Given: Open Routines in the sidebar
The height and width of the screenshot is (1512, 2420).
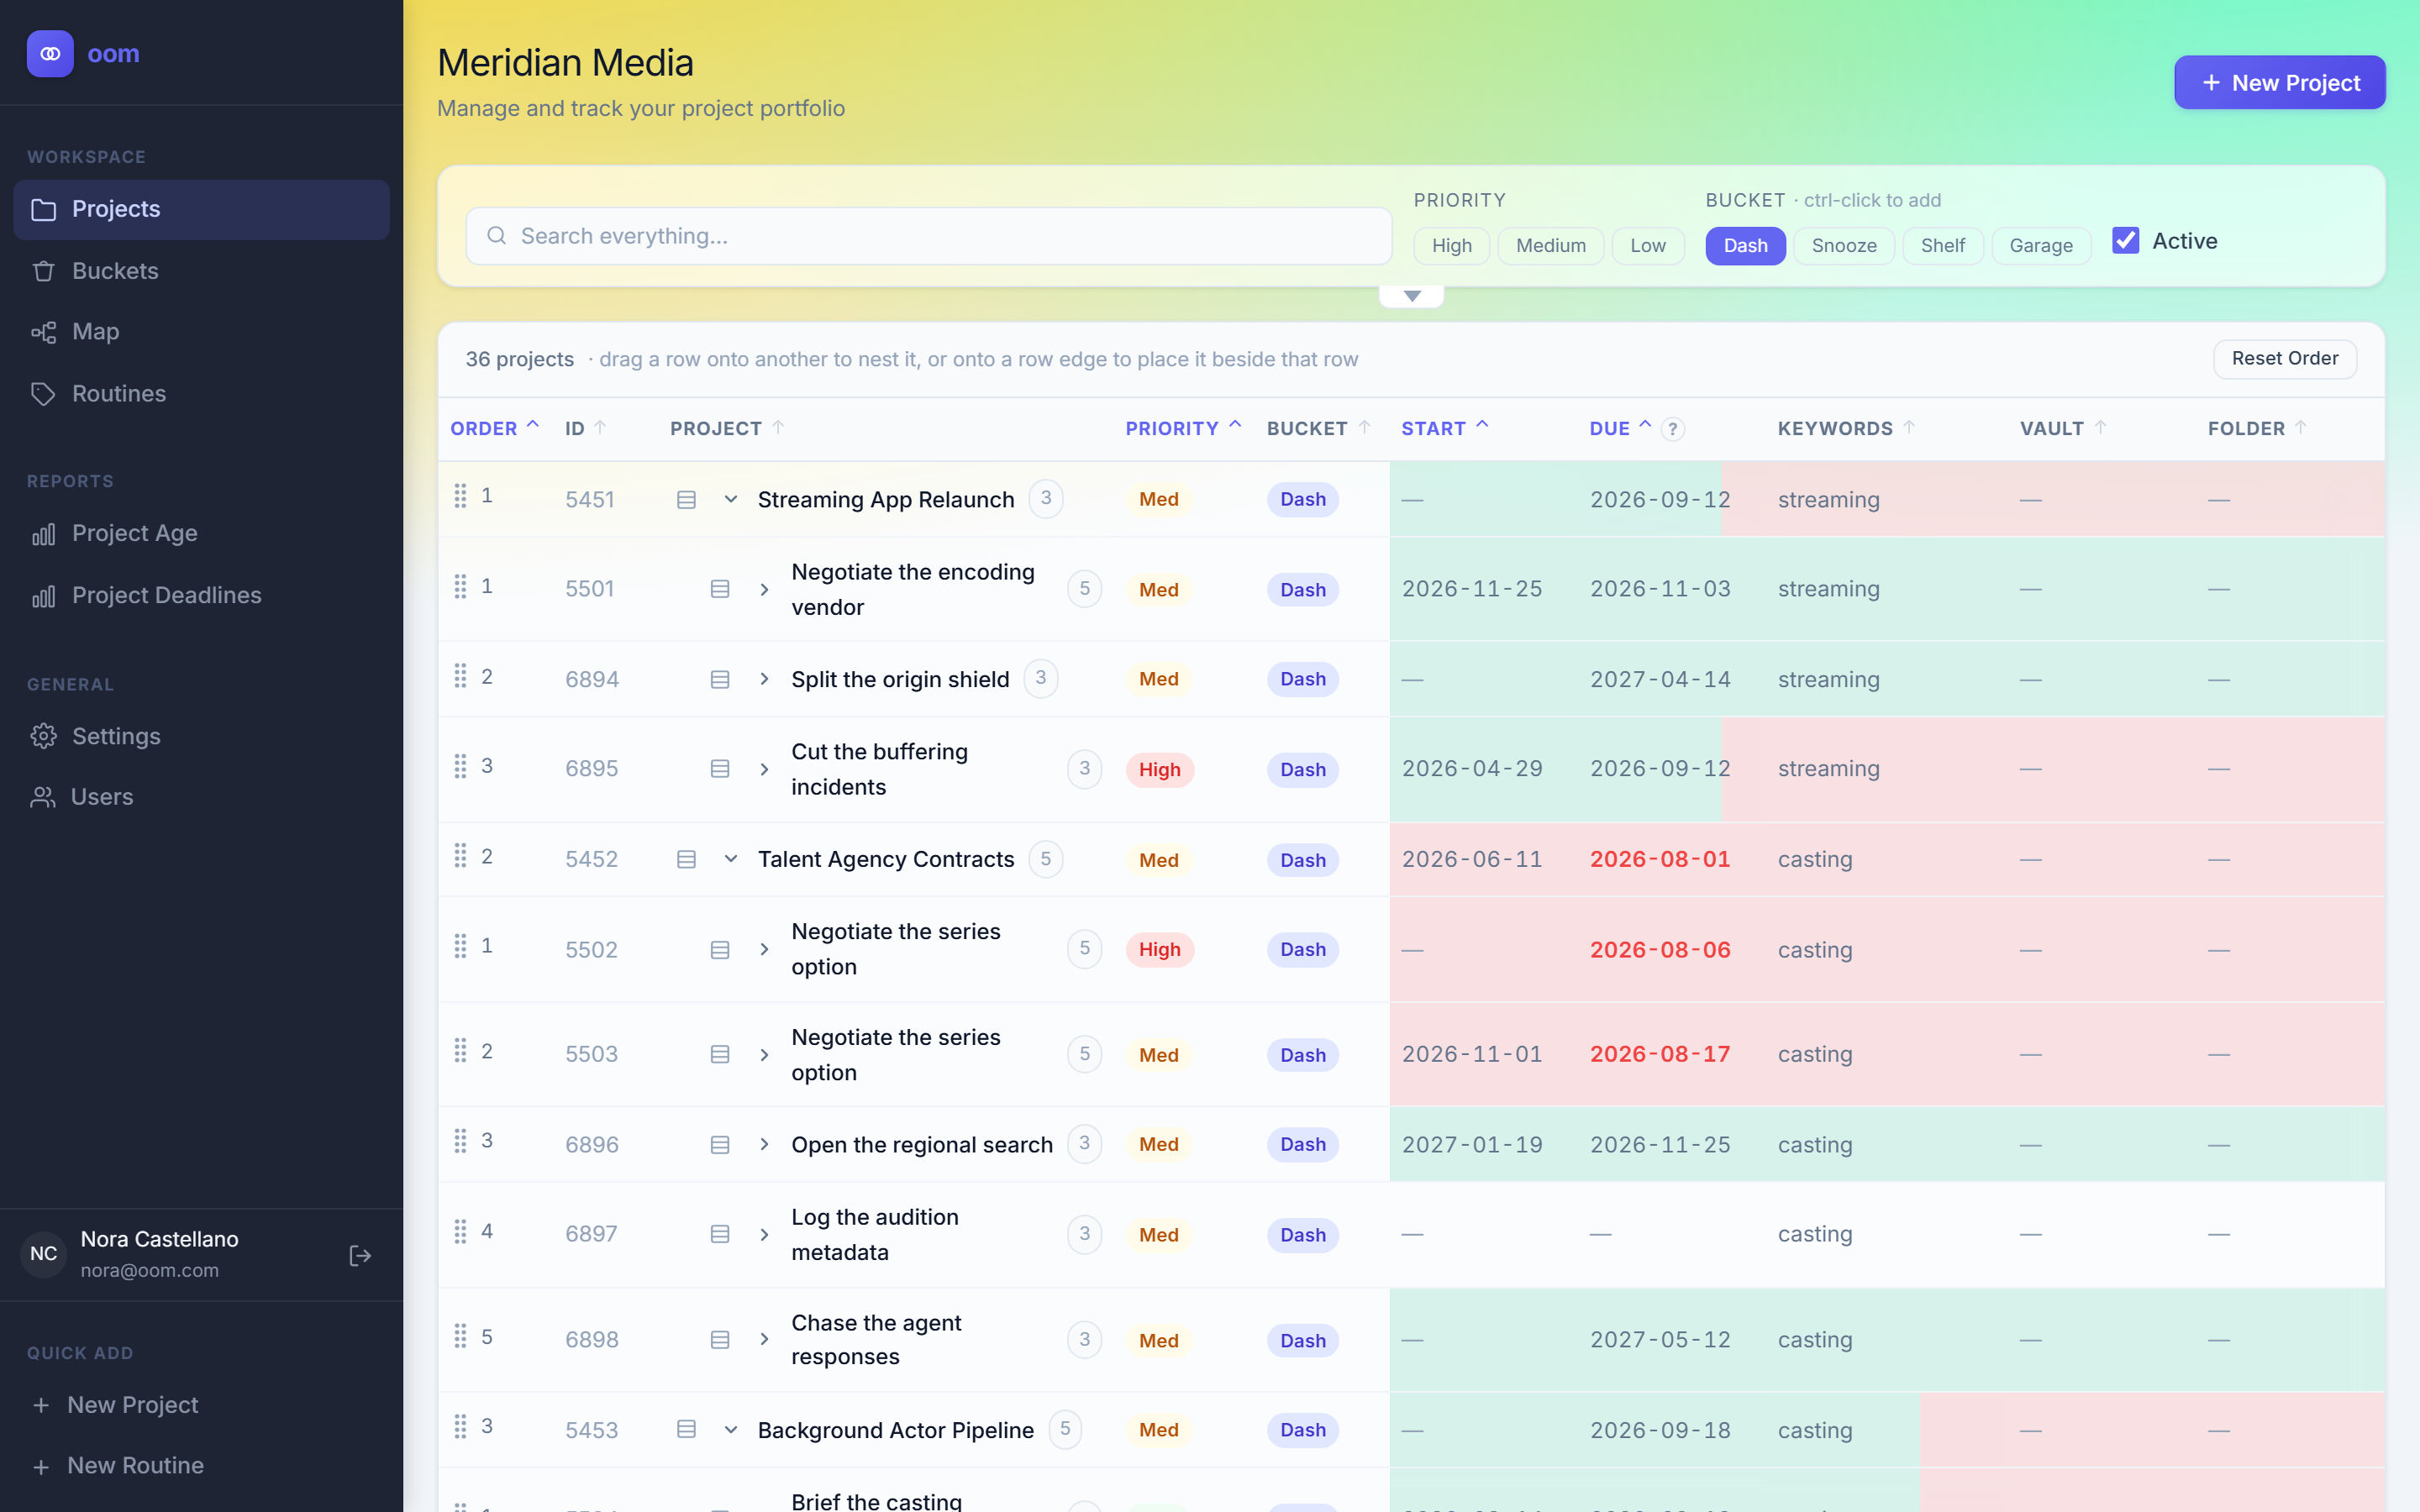Looking at the screenshot, I should [x=201, y=393].
